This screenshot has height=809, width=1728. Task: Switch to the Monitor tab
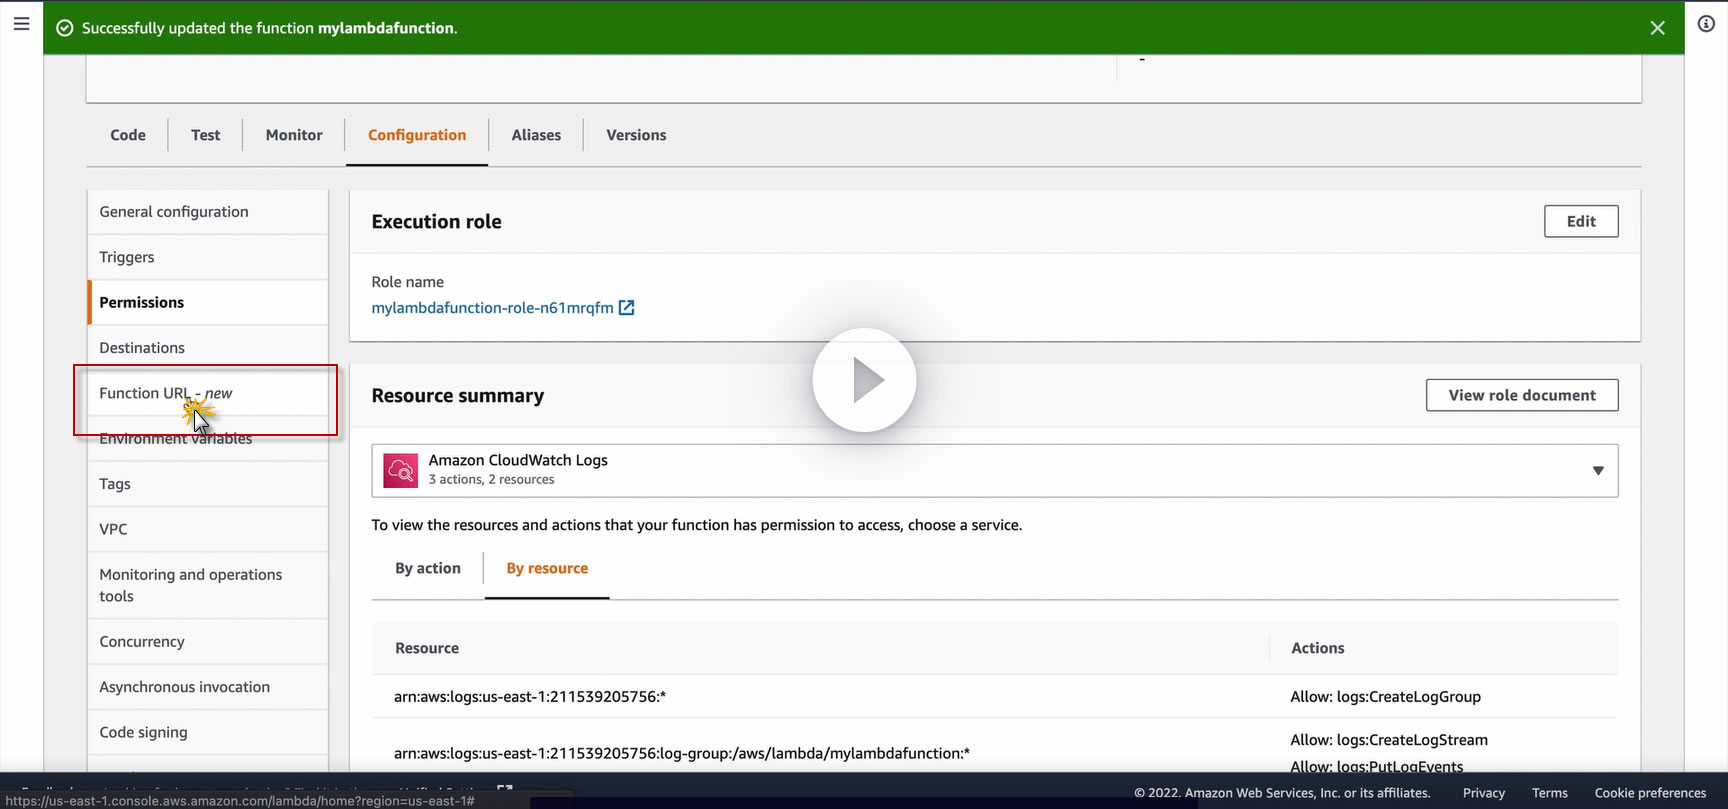294,135
